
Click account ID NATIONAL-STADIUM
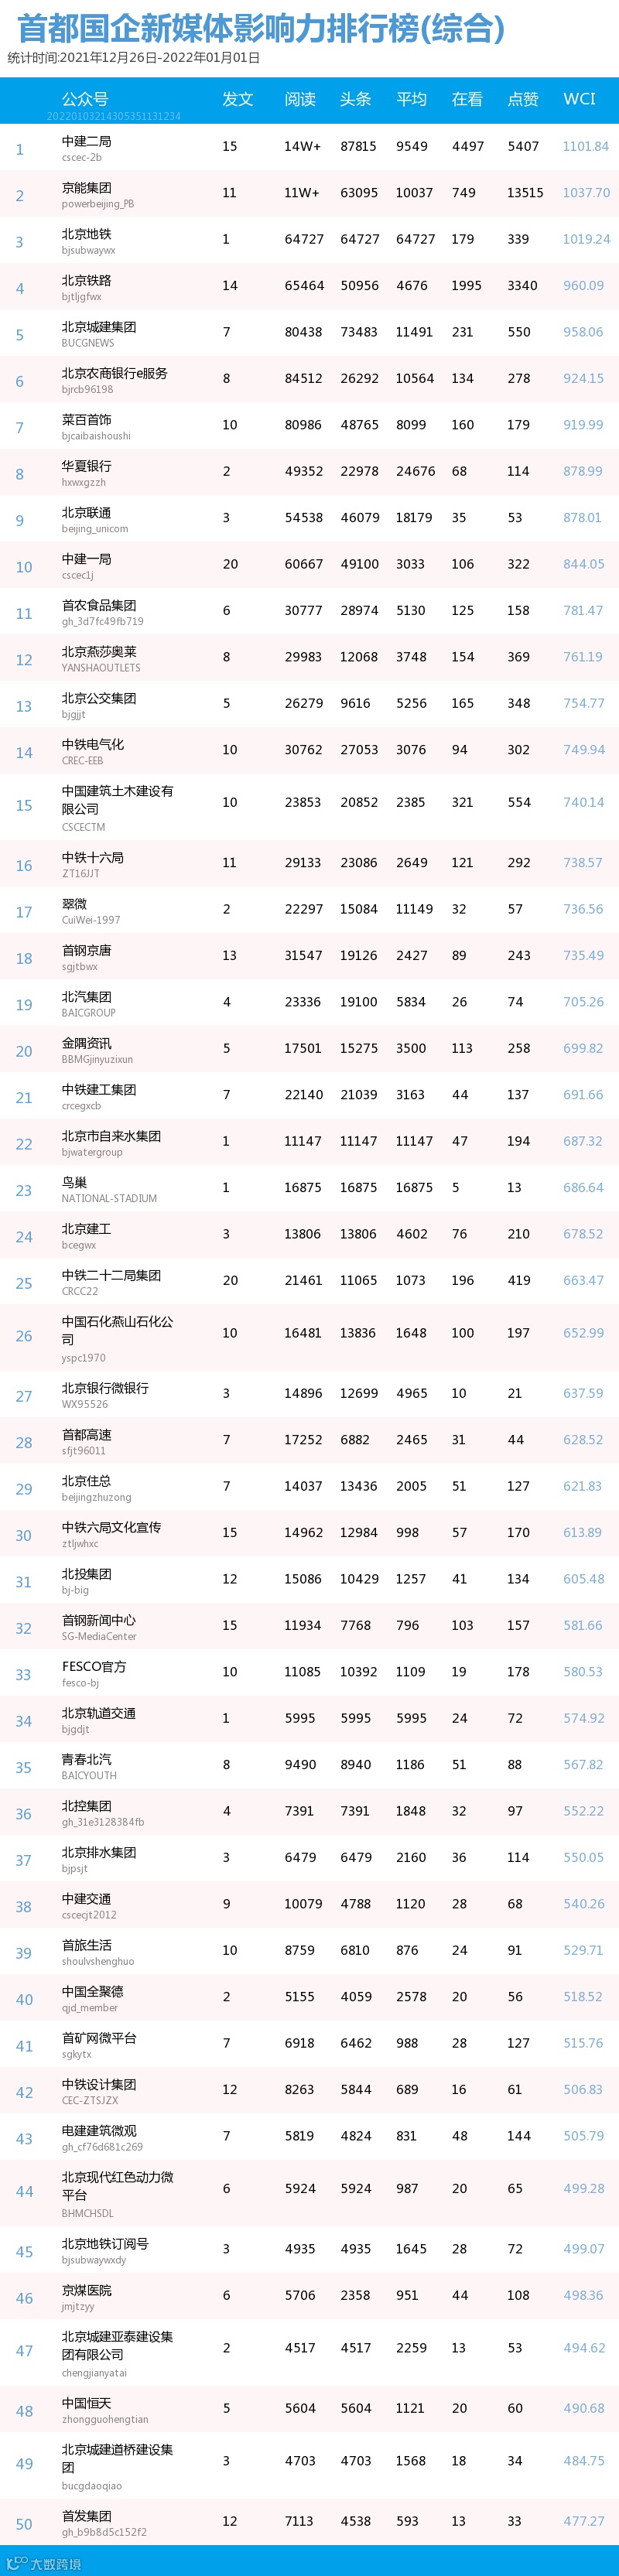point(109,1198)
